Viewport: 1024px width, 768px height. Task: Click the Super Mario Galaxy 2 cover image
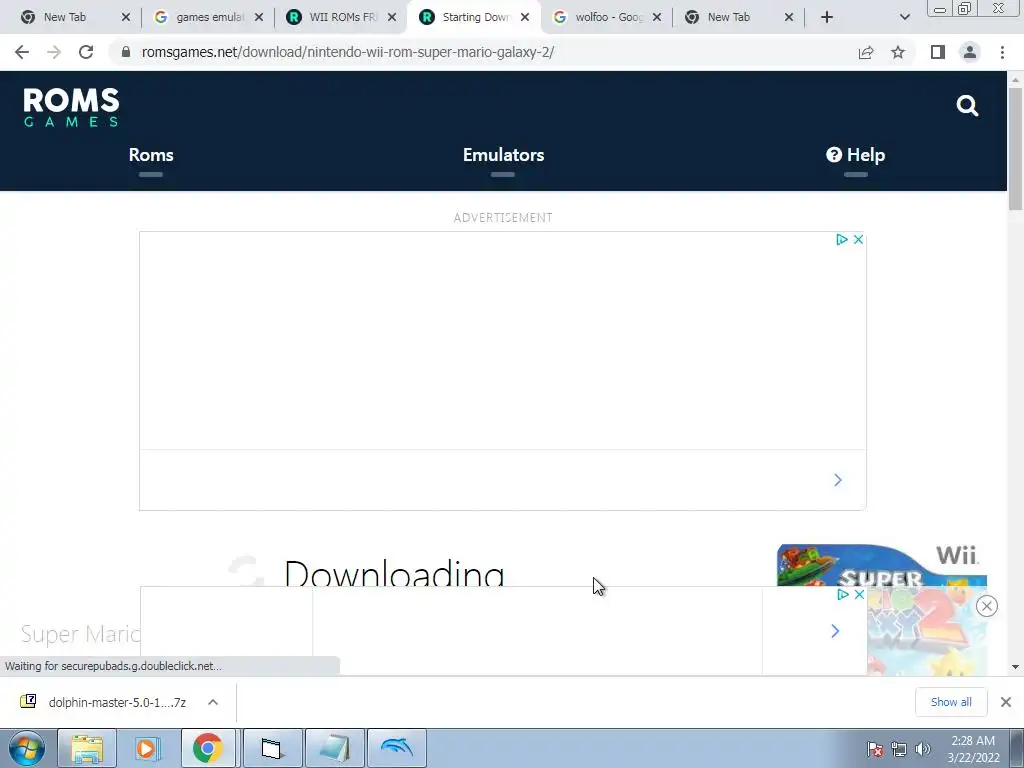pyautogui.click(x=882, y=610)
